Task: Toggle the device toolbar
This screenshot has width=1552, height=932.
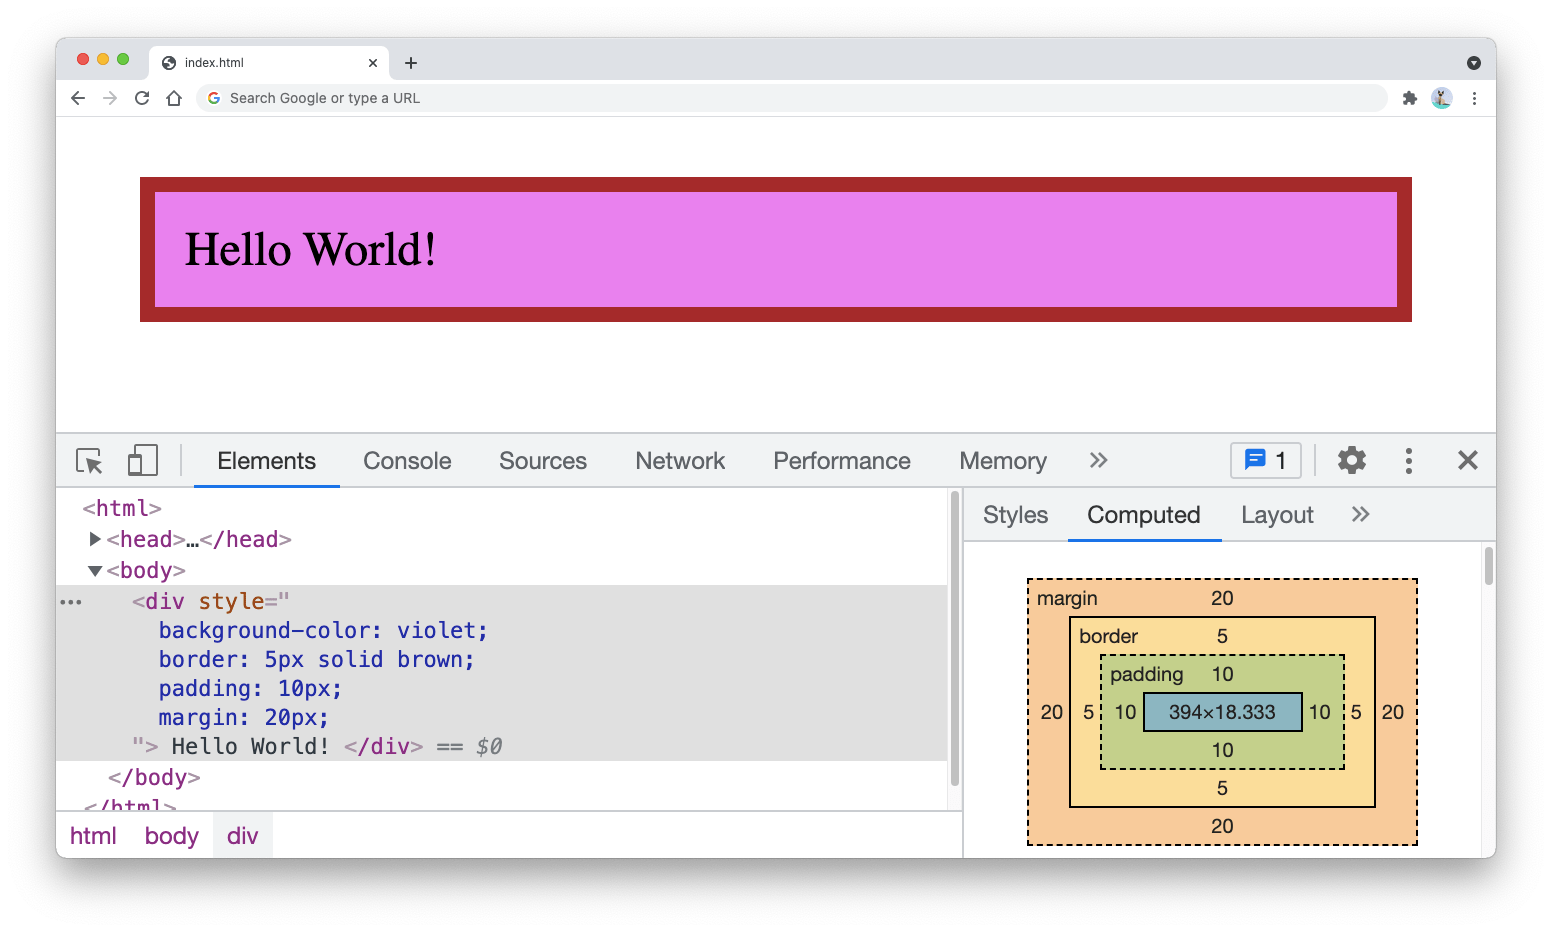Action: pos(142,460)
